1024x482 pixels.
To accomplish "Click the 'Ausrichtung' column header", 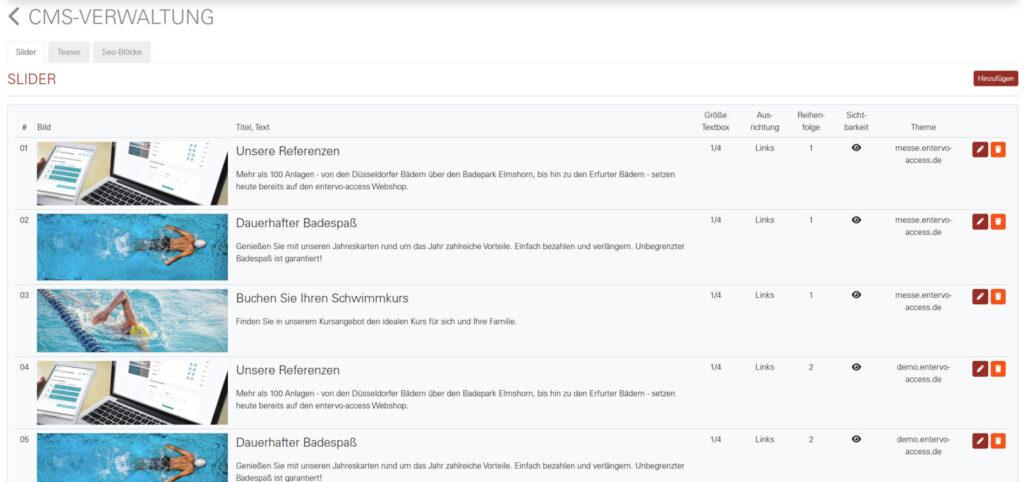I will tap(765, 121).
